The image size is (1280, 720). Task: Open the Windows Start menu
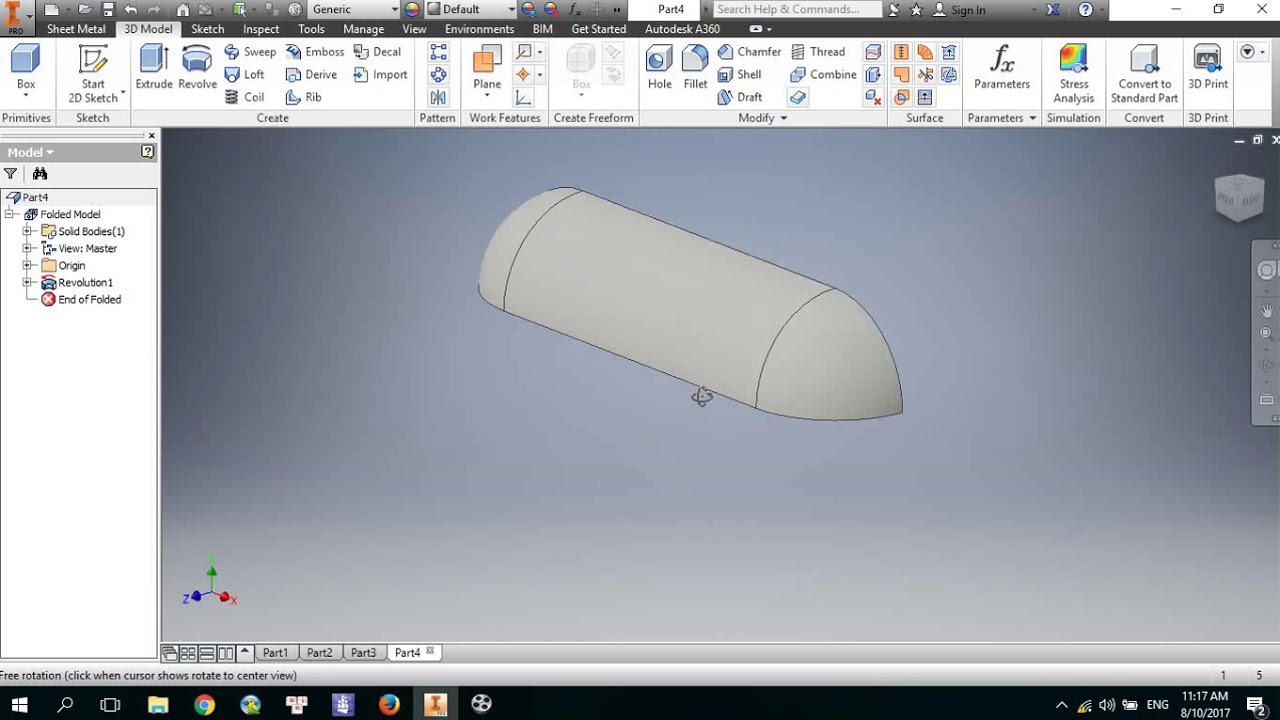click(x=19, y=704)
